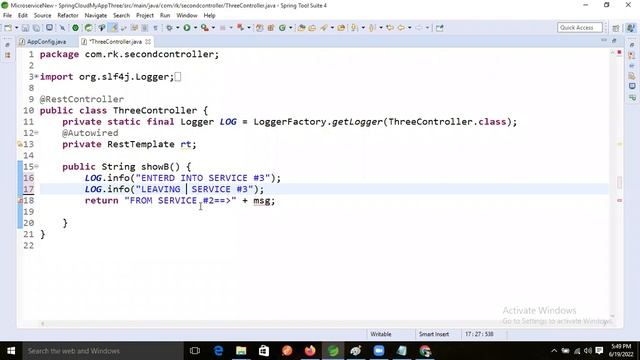Click the Quick Access search field
The width and height of the screenshot is (640, 360).
pyautogui.click(x=580, y=27)
